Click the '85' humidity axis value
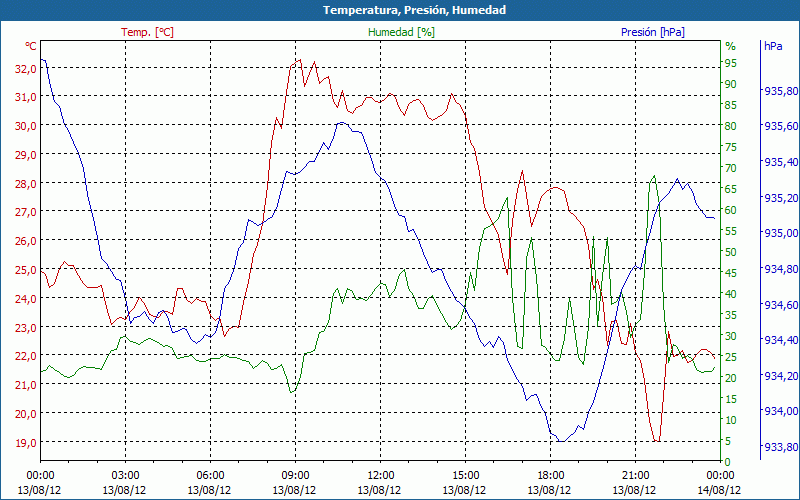800x500 pixels. pos(731,105)
